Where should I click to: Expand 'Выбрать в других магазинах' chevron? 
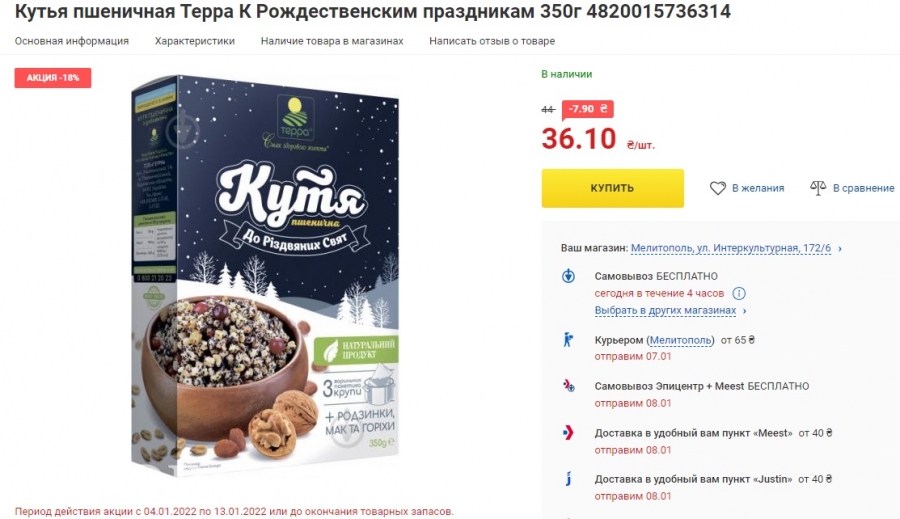tap(744, 311)
